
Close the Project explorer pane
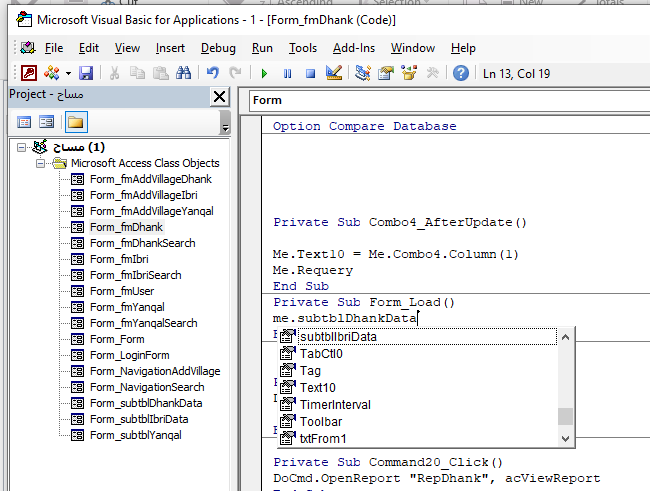pos(219,97)
